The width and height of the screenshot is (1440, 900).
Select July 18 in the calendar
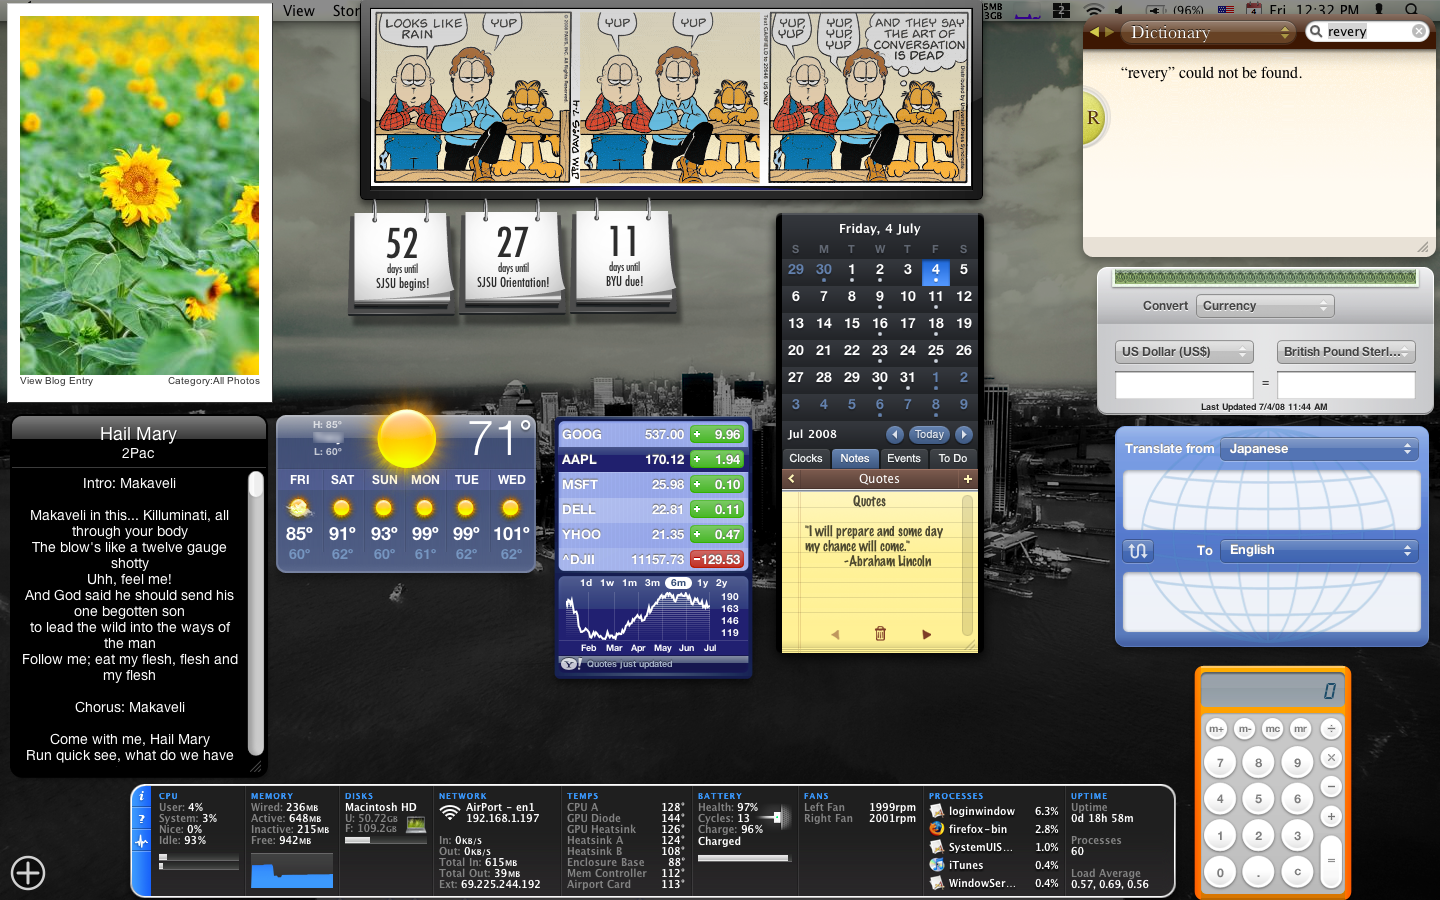click(x=935, y=323)
